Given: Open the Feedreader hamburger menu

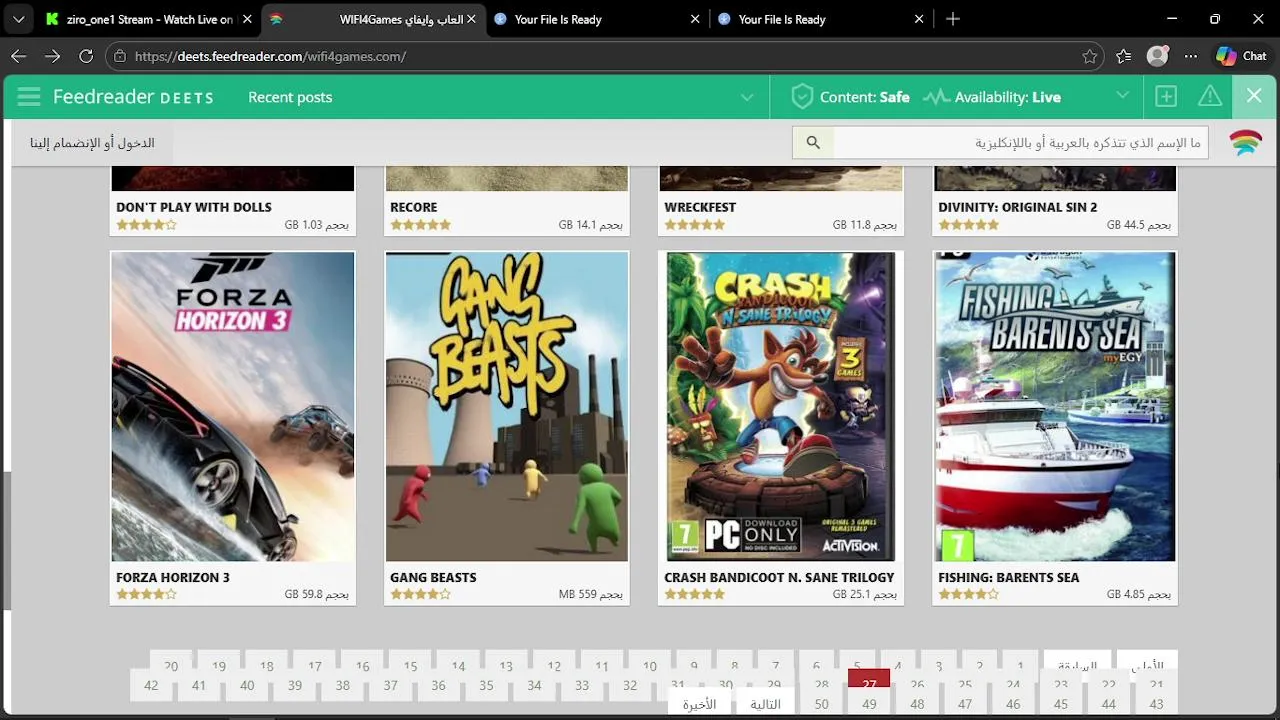Looking at the screenshot, I should (29, 97).
